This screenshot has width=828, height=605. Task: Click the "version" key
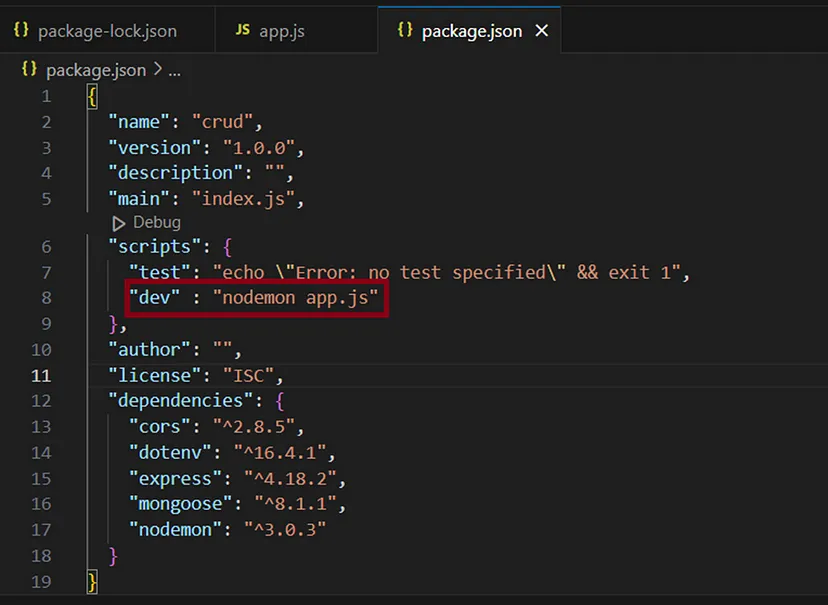tap(154, 148)
